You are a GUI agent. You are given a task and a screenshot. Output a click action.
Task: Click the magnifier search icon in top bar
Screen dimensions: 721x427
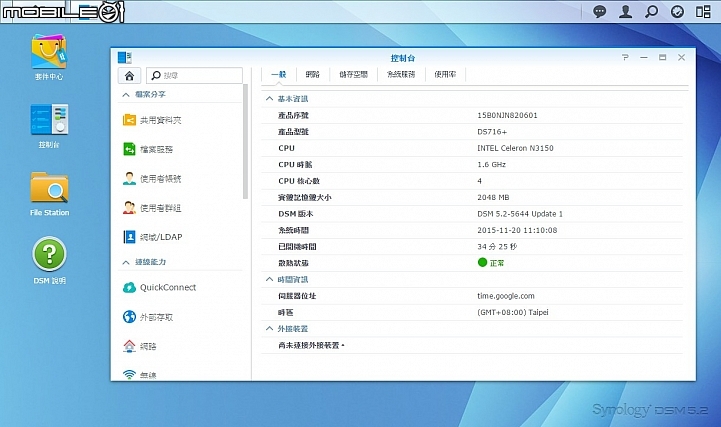click(651, 11)
